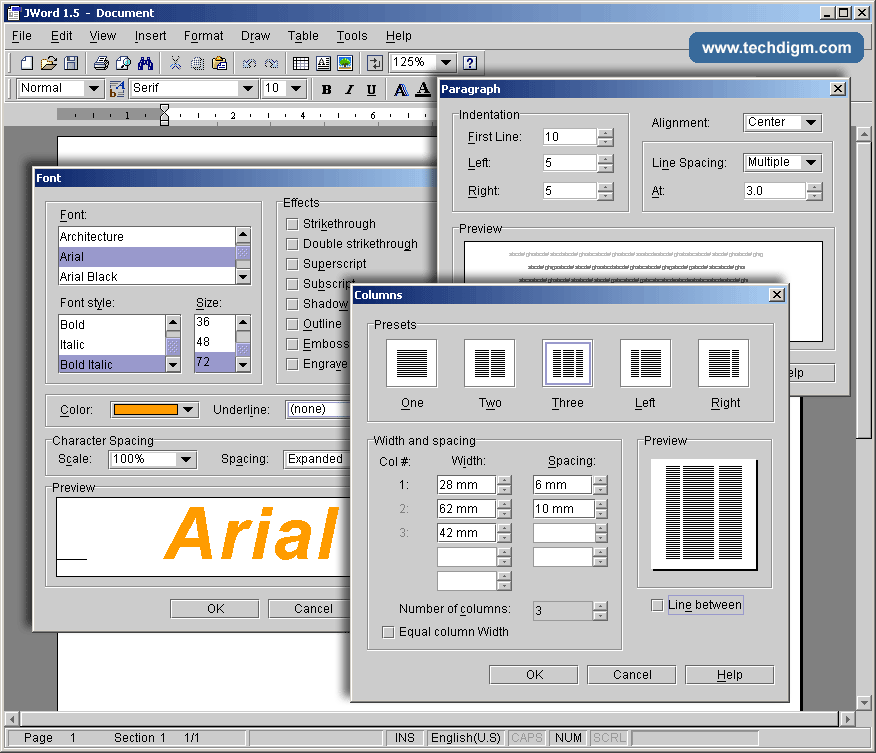
Task: Click the Open file folder icon
Action: pos(48,63)
